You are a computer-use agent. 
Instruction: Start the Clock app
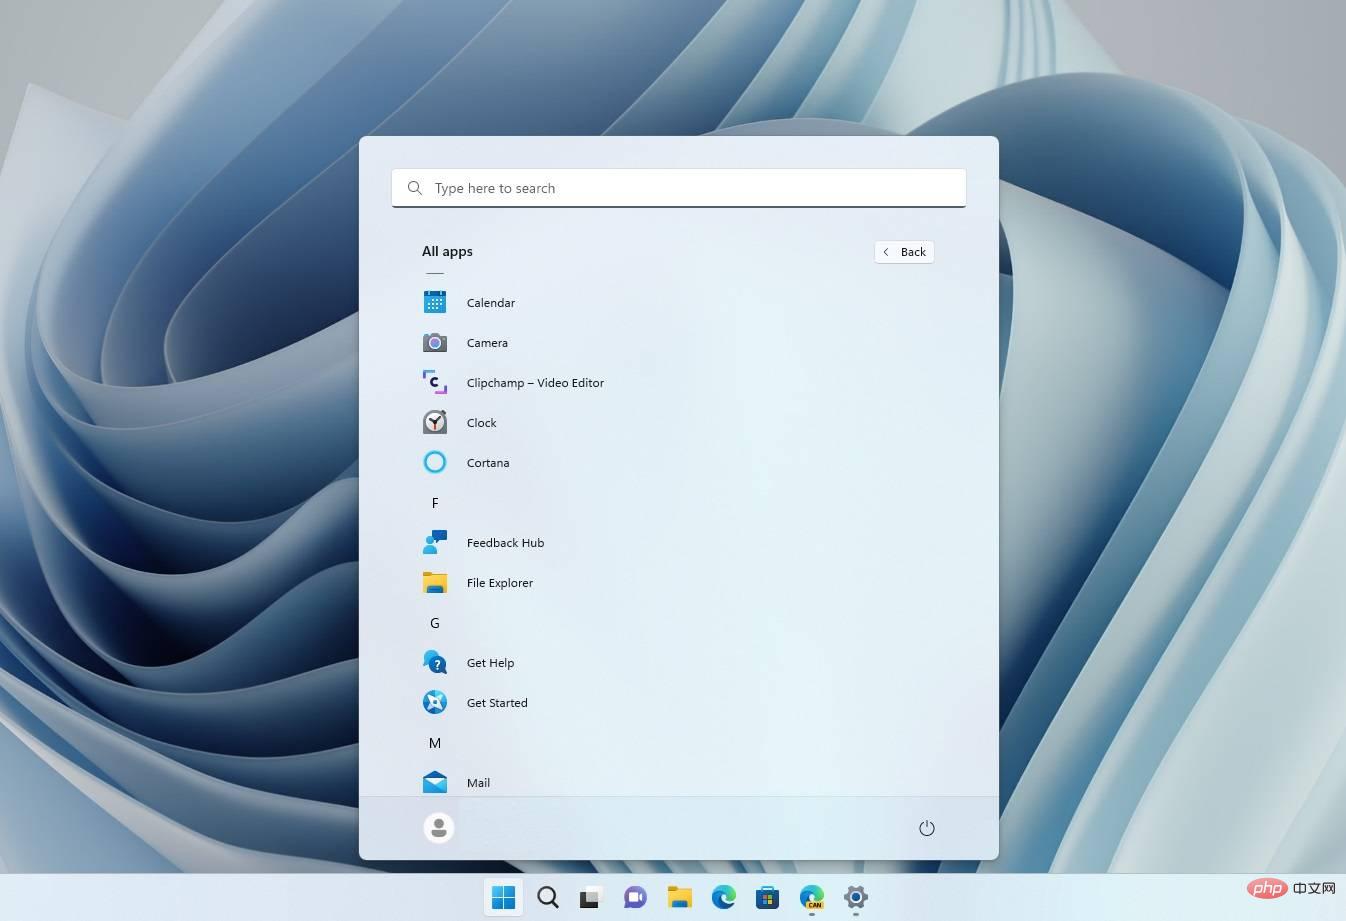tap(481, 422)
